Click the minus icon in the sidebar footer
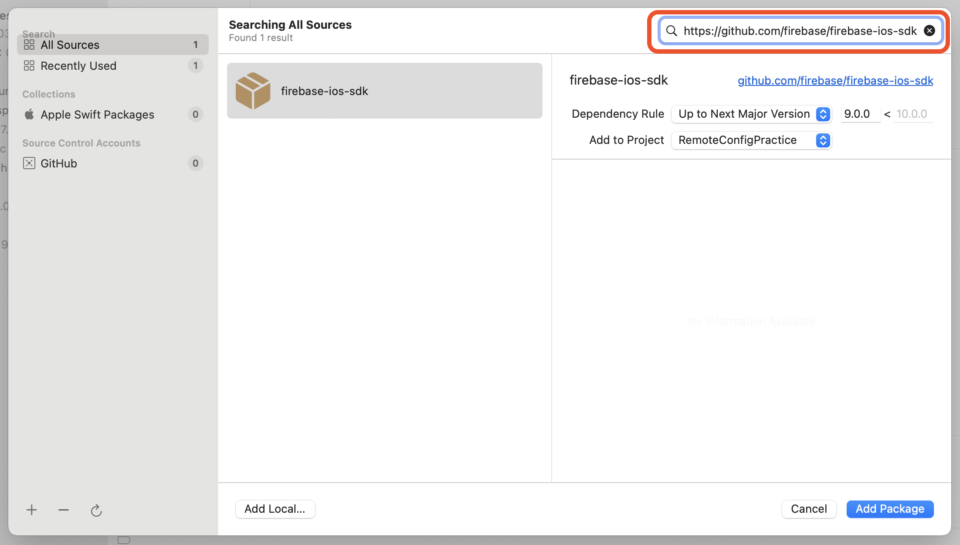This screenshot has height=545, width=960. click(64, 510)
